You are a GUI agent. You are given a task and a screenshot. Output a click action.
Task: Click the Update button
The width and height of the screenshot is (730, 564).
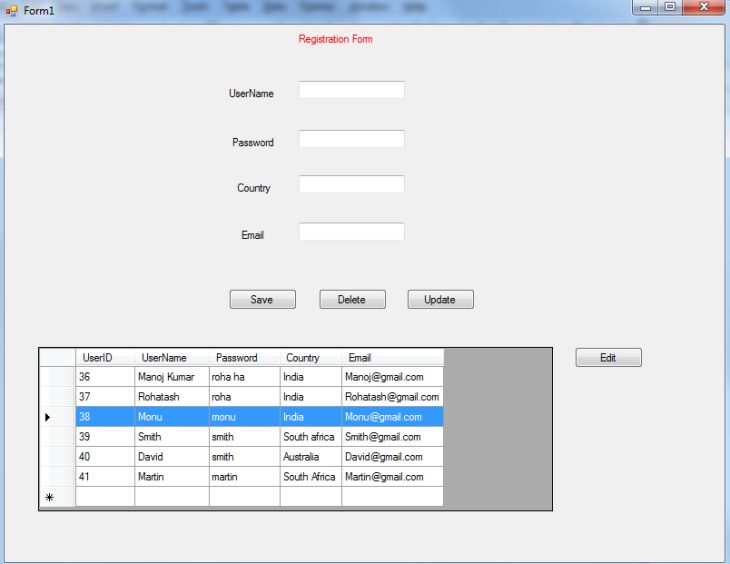(x=440, y=299)
